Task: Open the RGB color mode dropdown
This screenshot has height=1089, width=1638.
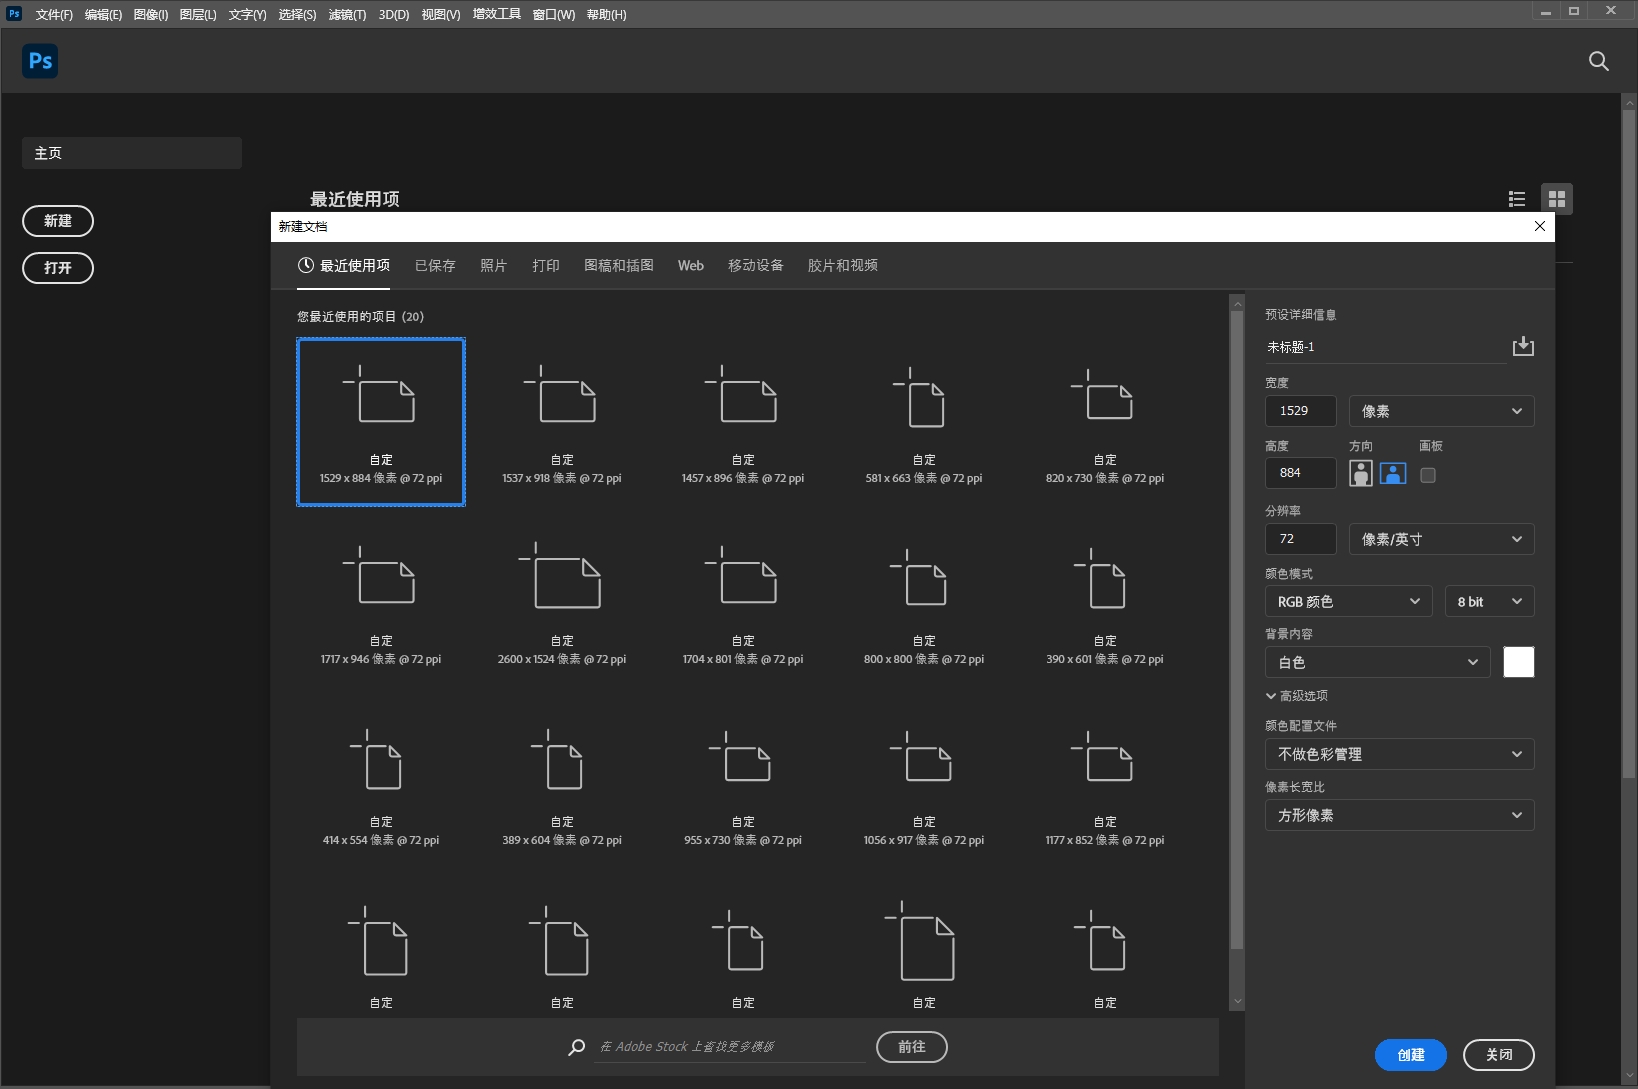Action: pos(1348,601)
